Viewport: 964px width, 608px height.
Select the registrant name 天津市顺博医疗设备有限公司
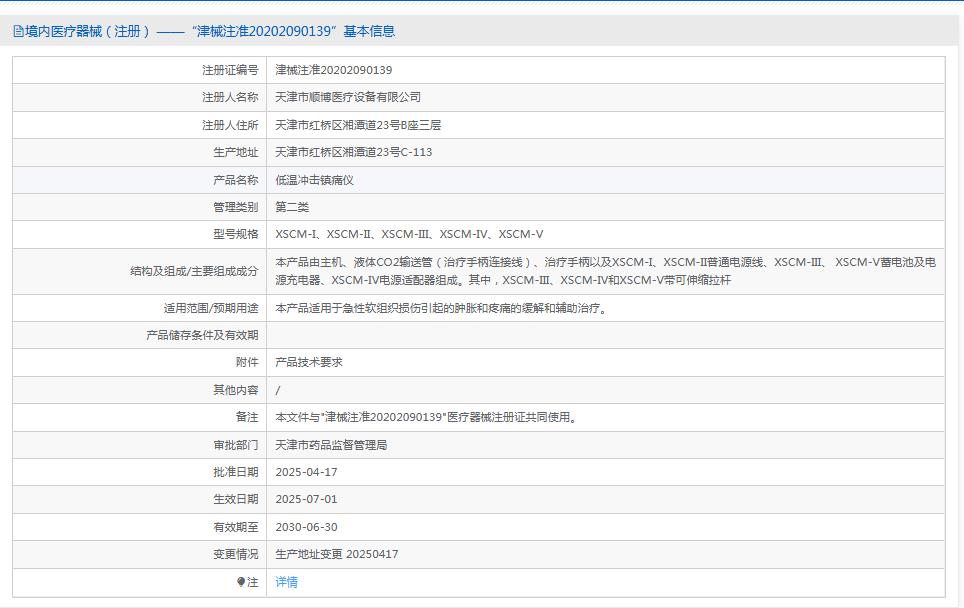pos(353,97)
